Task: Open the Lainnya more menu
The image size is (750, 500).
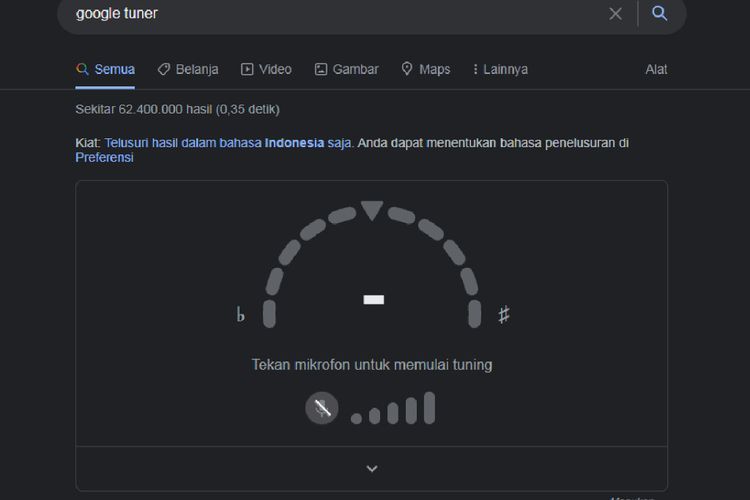Action: click(500, 69)
